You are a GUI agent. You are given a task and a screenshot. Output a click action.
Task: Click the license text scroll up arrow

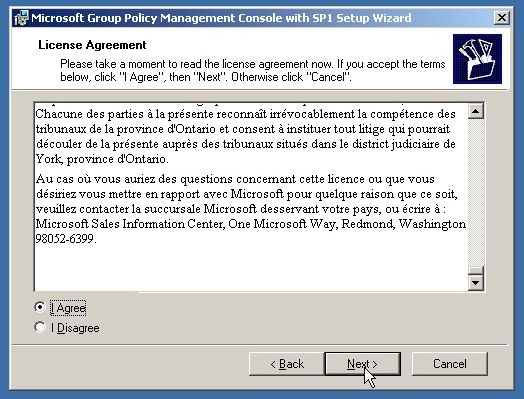click(x=476, y=111)
